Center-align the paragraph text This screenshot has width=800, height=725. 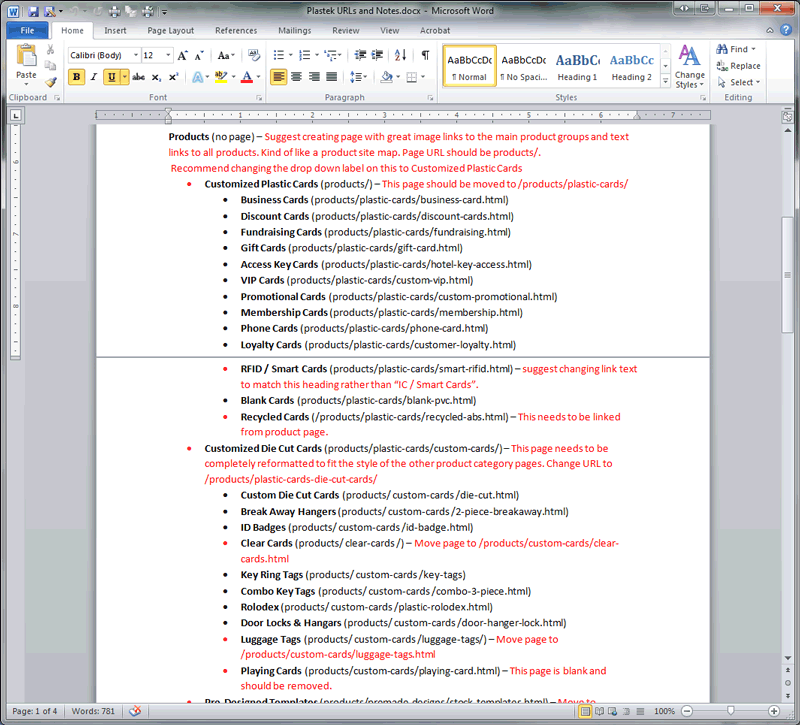297,77
